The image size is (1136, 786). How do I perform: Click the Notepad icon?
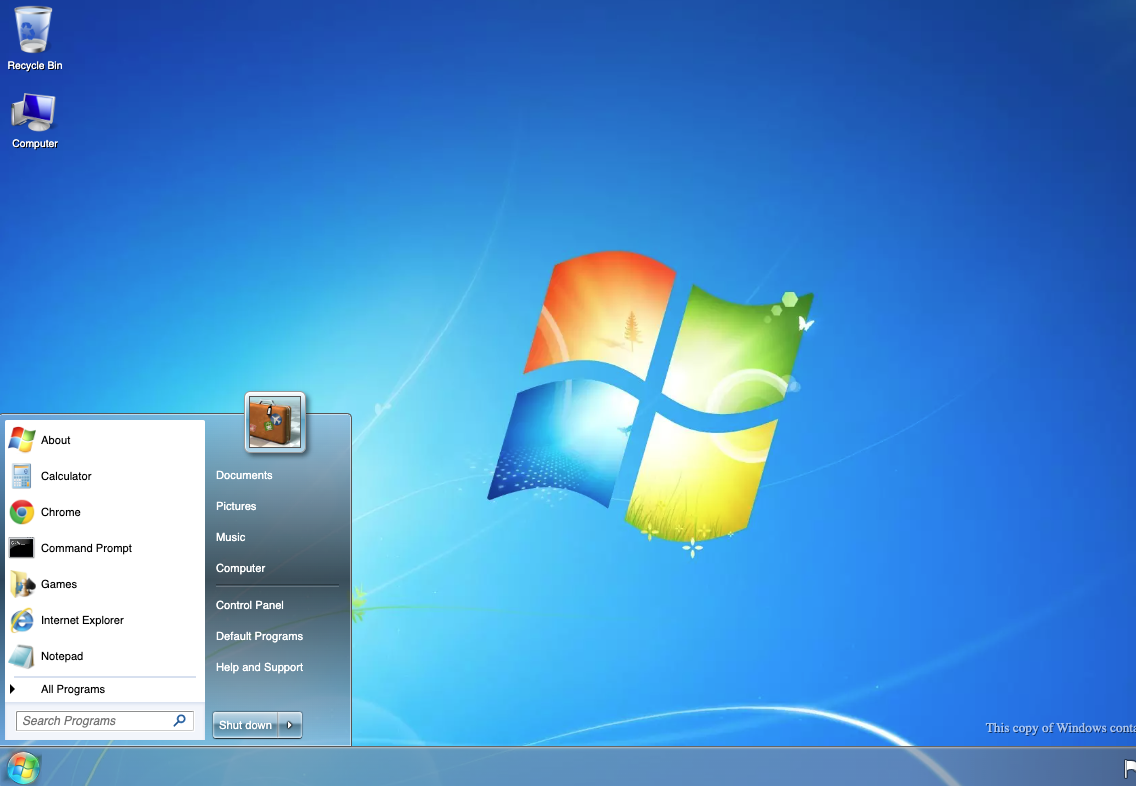point(22,656)
